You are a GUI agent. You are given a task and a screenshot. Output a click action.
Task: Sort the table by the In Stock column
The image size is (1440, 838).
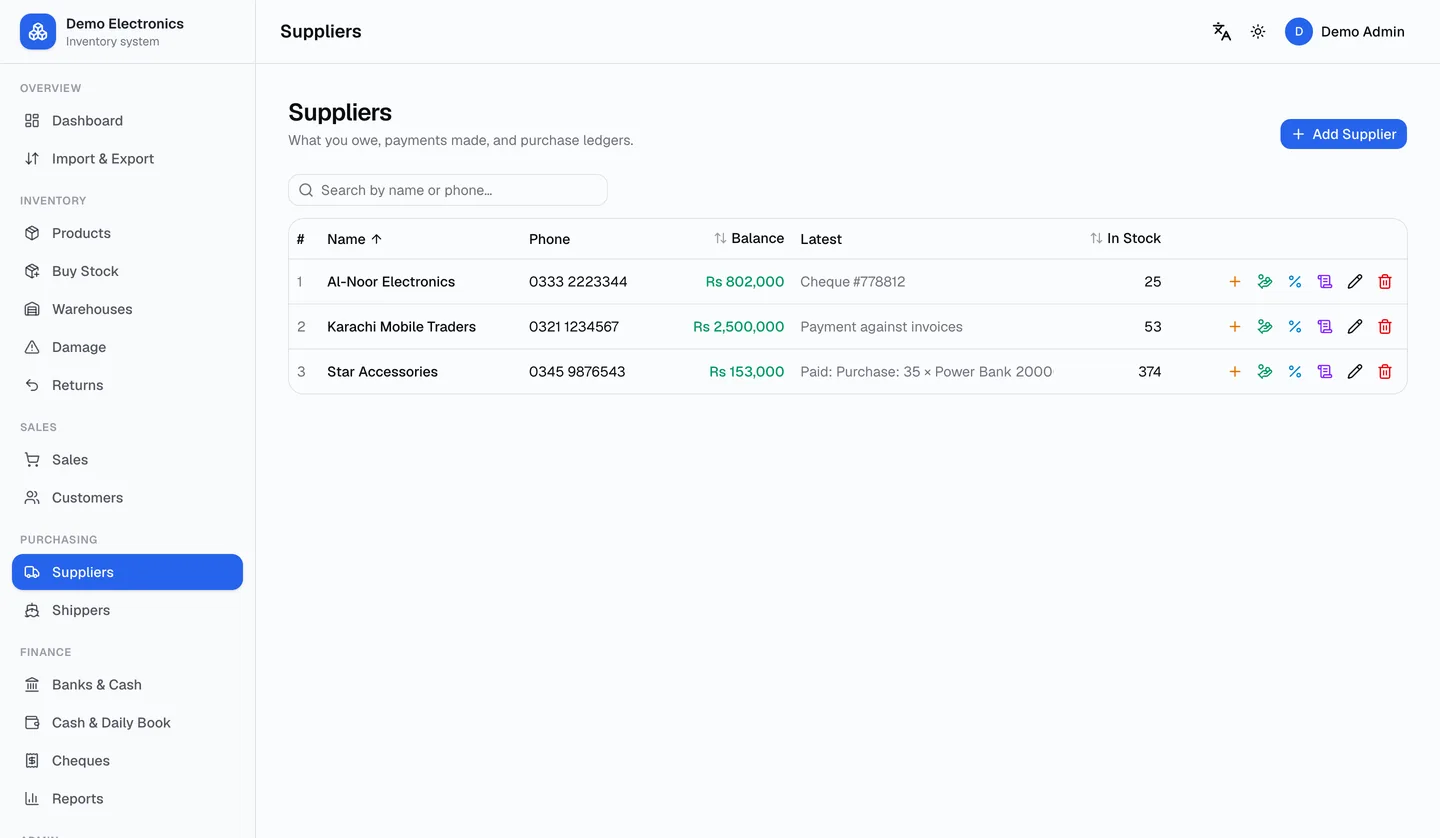point(1125,238)
